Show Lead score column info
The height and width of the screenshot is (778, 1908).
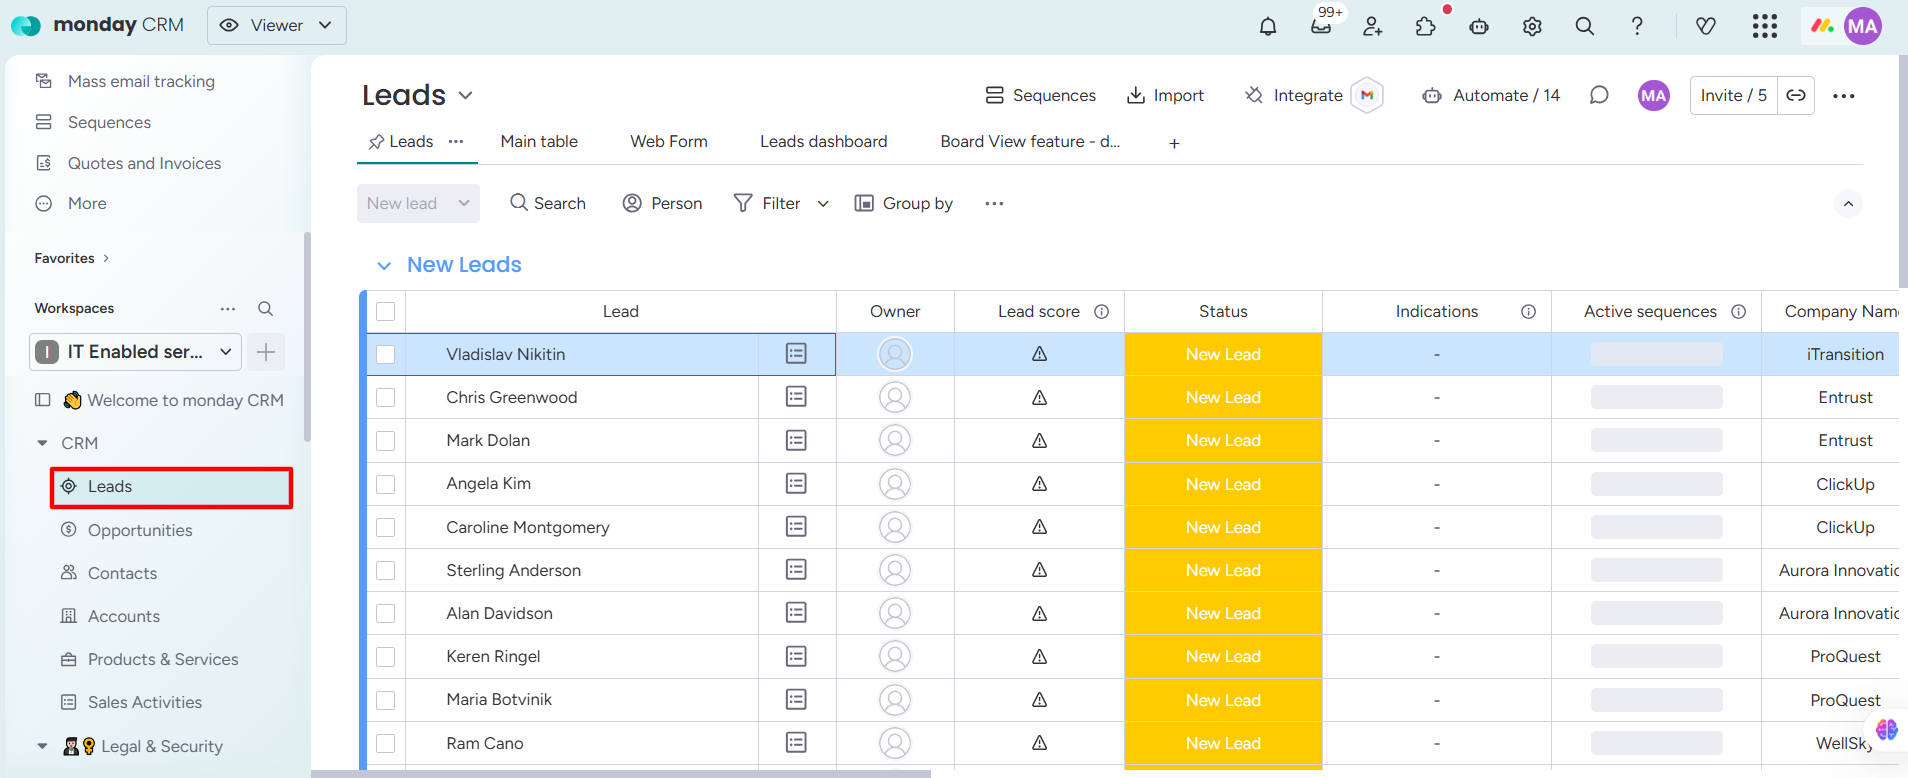(x=1102, y=312)
